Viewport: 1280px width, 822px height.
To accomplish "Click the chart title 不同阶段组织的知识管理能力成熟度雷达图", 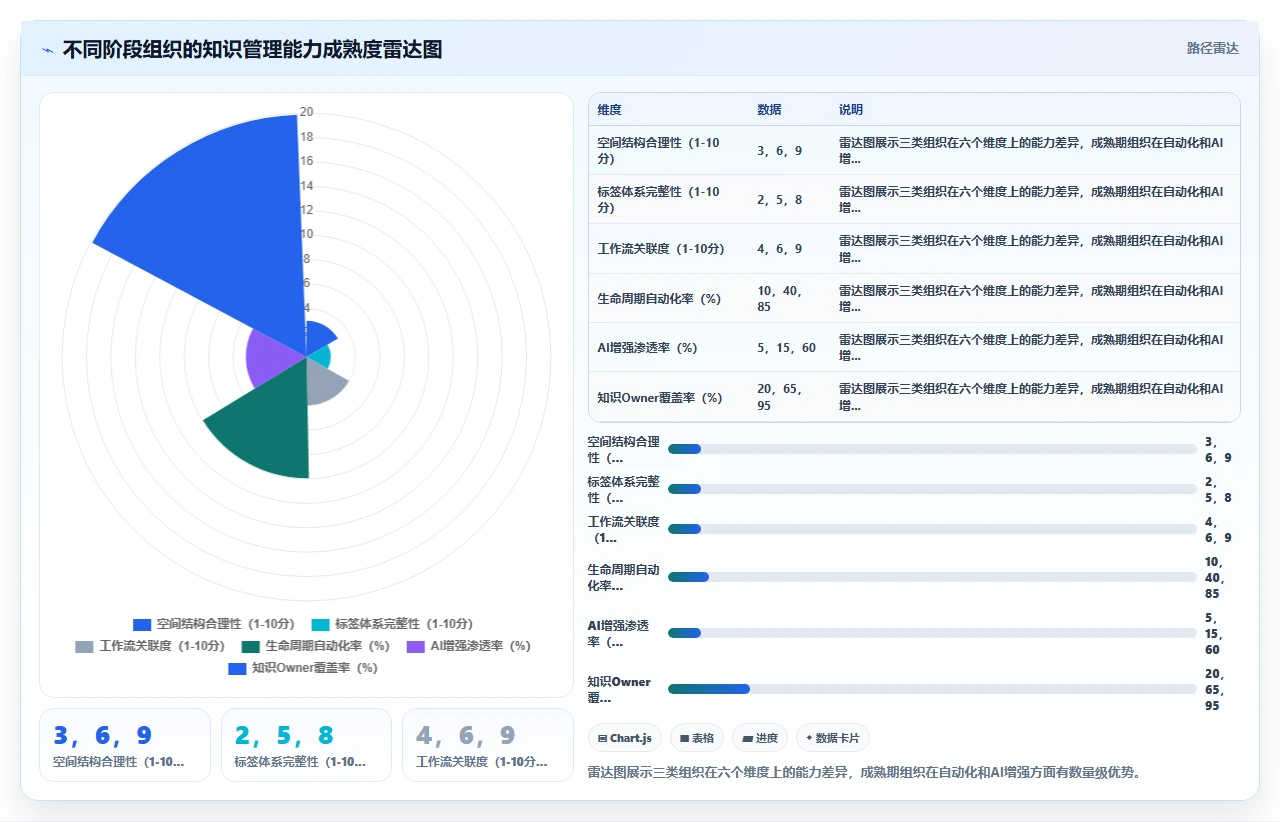I will pos(252,50).
